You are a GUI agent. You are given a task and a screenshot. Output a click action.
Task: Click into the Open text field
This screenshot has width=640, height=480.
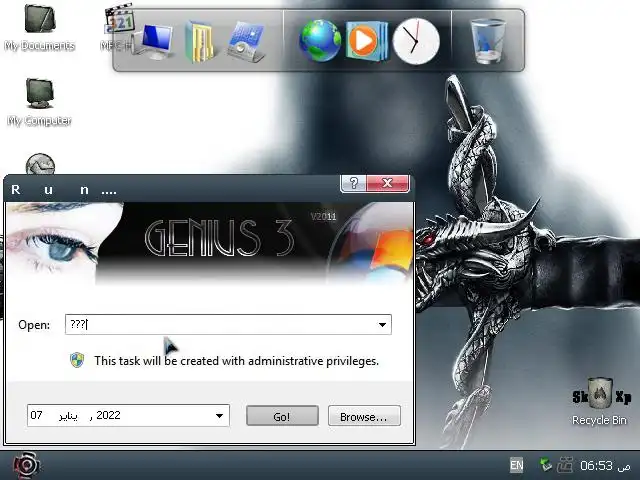click(220, 324)
